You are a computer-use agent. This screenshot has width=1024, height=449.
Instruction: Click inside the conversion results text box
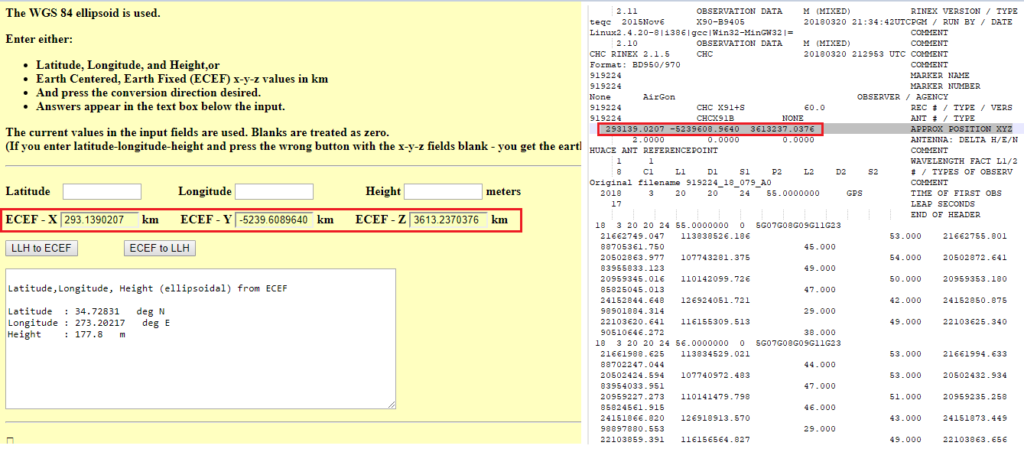[x=200, y=339]
